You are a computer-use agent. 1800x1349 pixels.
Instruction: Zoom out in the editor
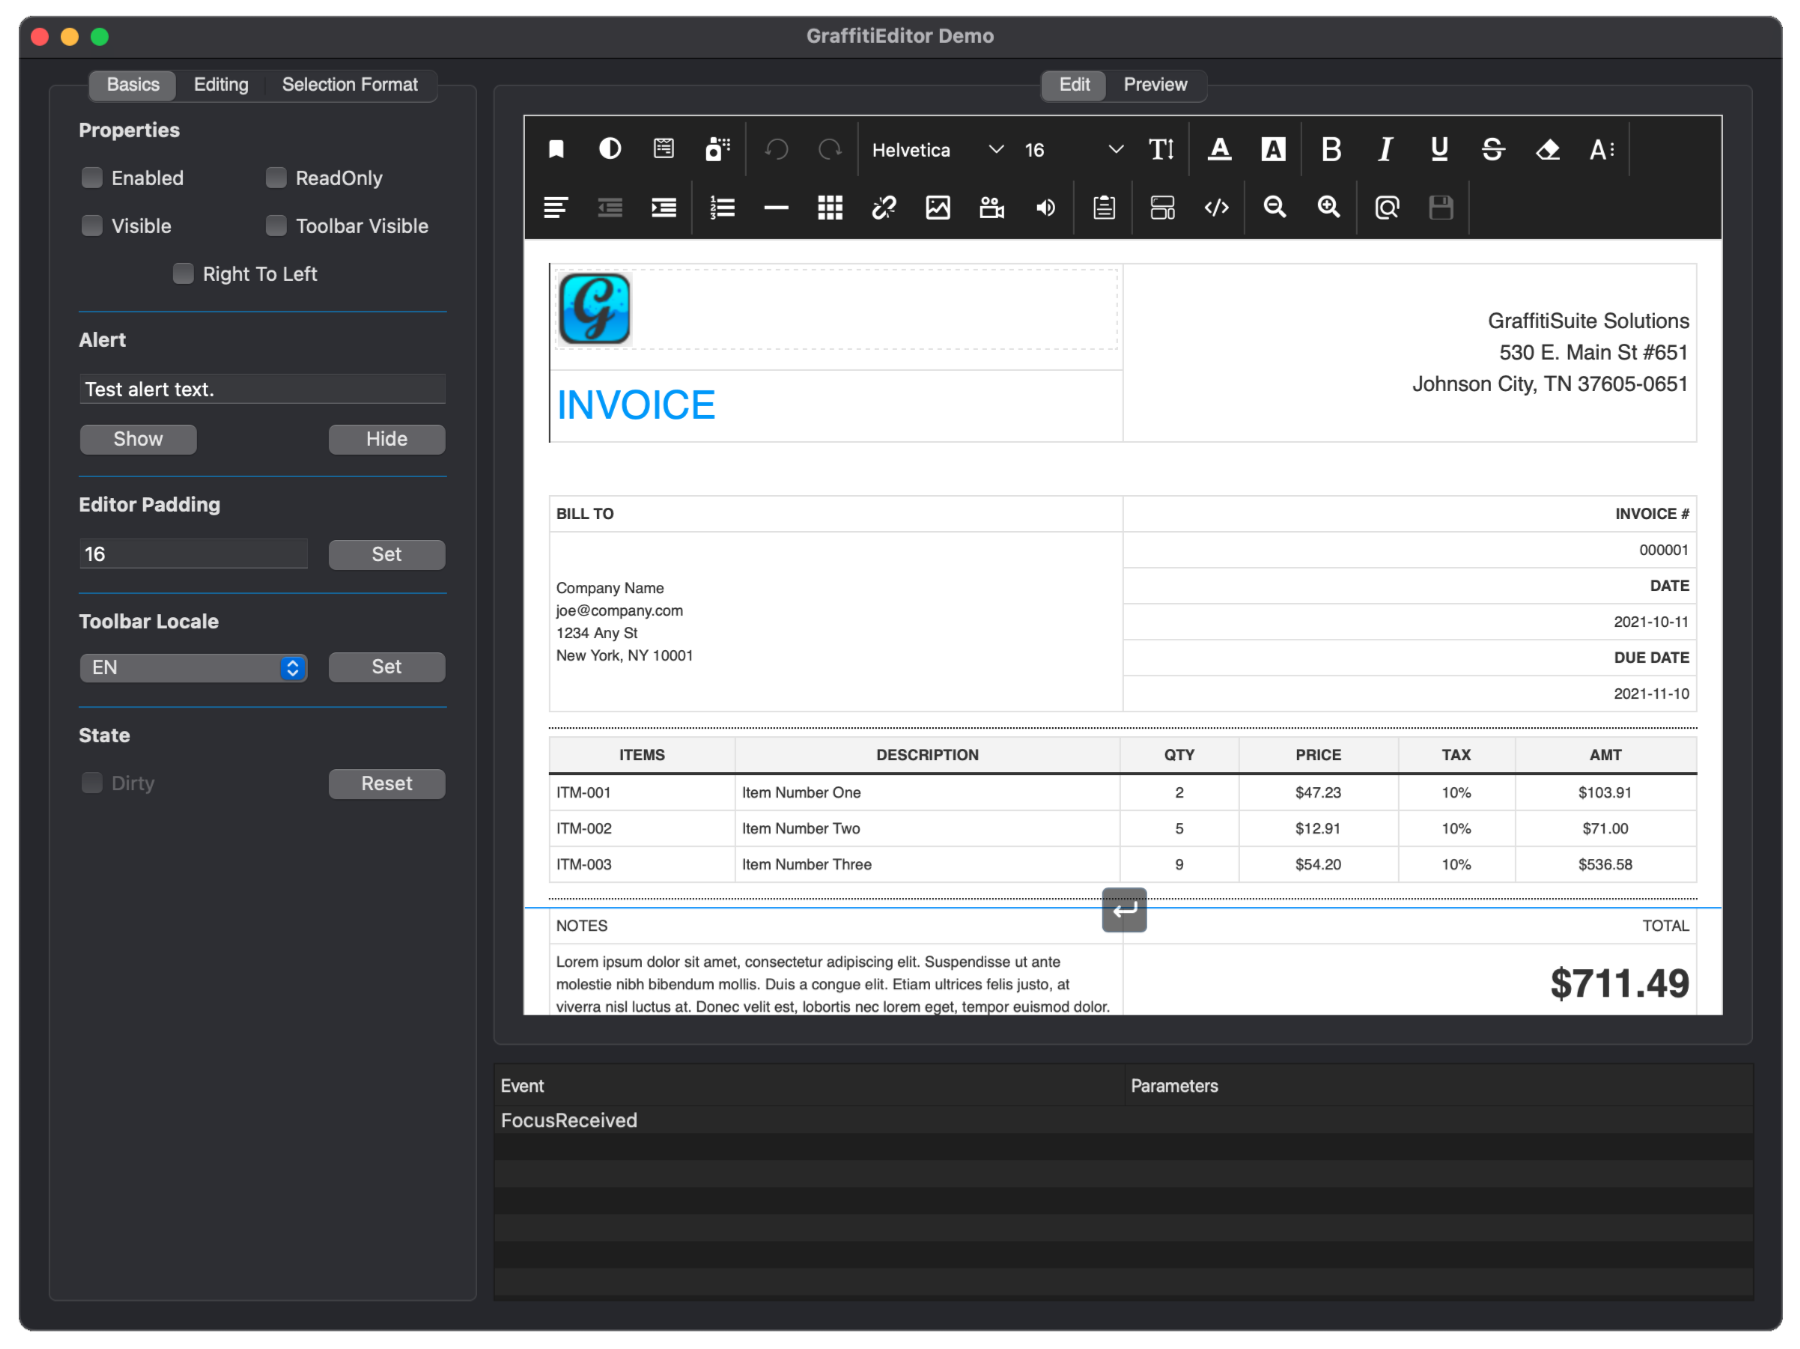(1274, 207)
